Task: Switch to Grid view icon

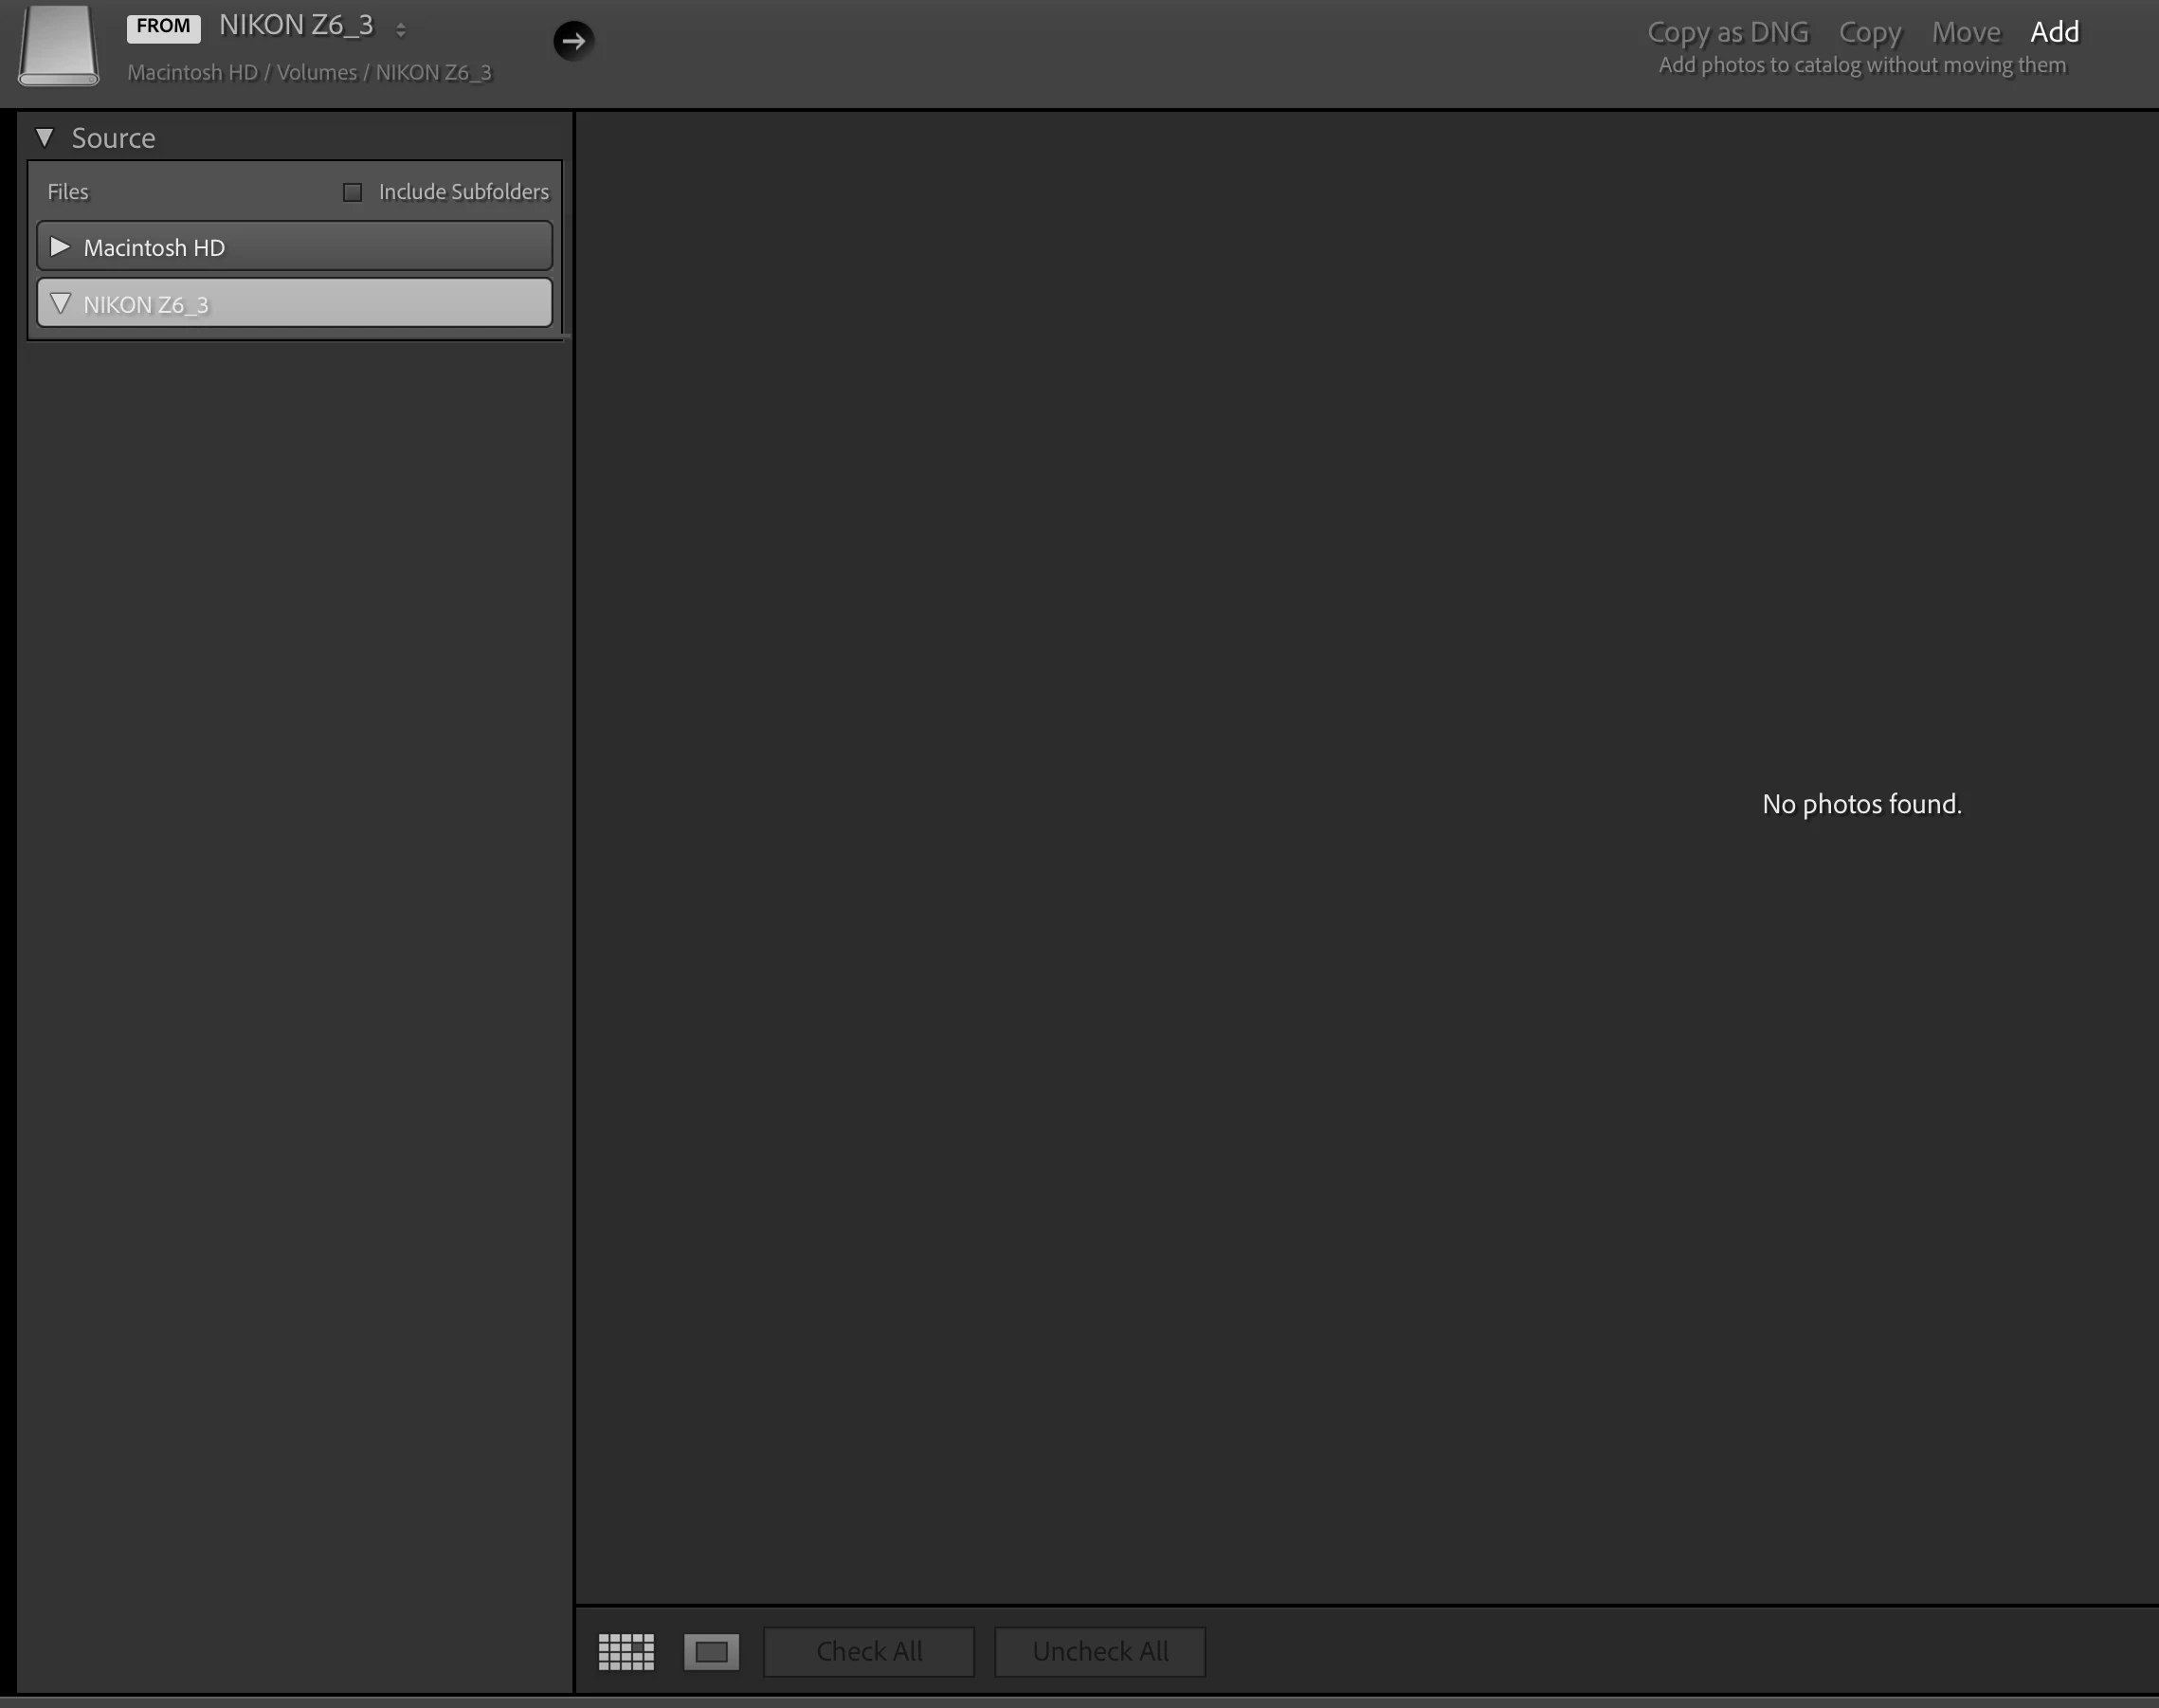Action: (x=626, y=1651)
